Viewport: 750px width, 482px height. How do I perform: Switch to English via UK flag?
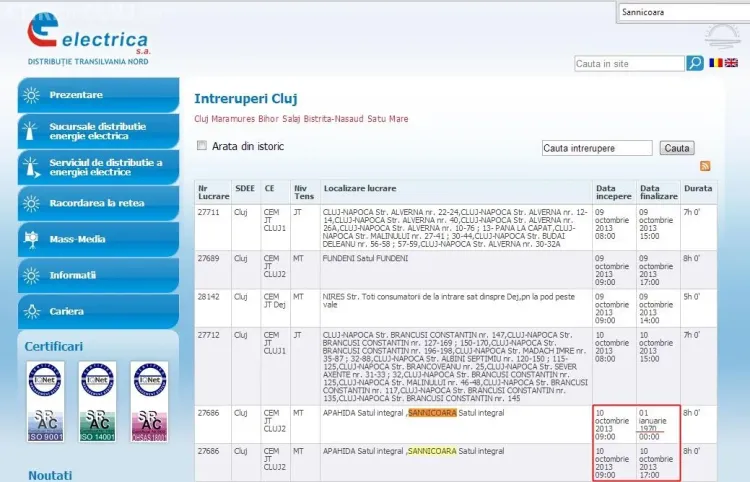click(731, 63)
